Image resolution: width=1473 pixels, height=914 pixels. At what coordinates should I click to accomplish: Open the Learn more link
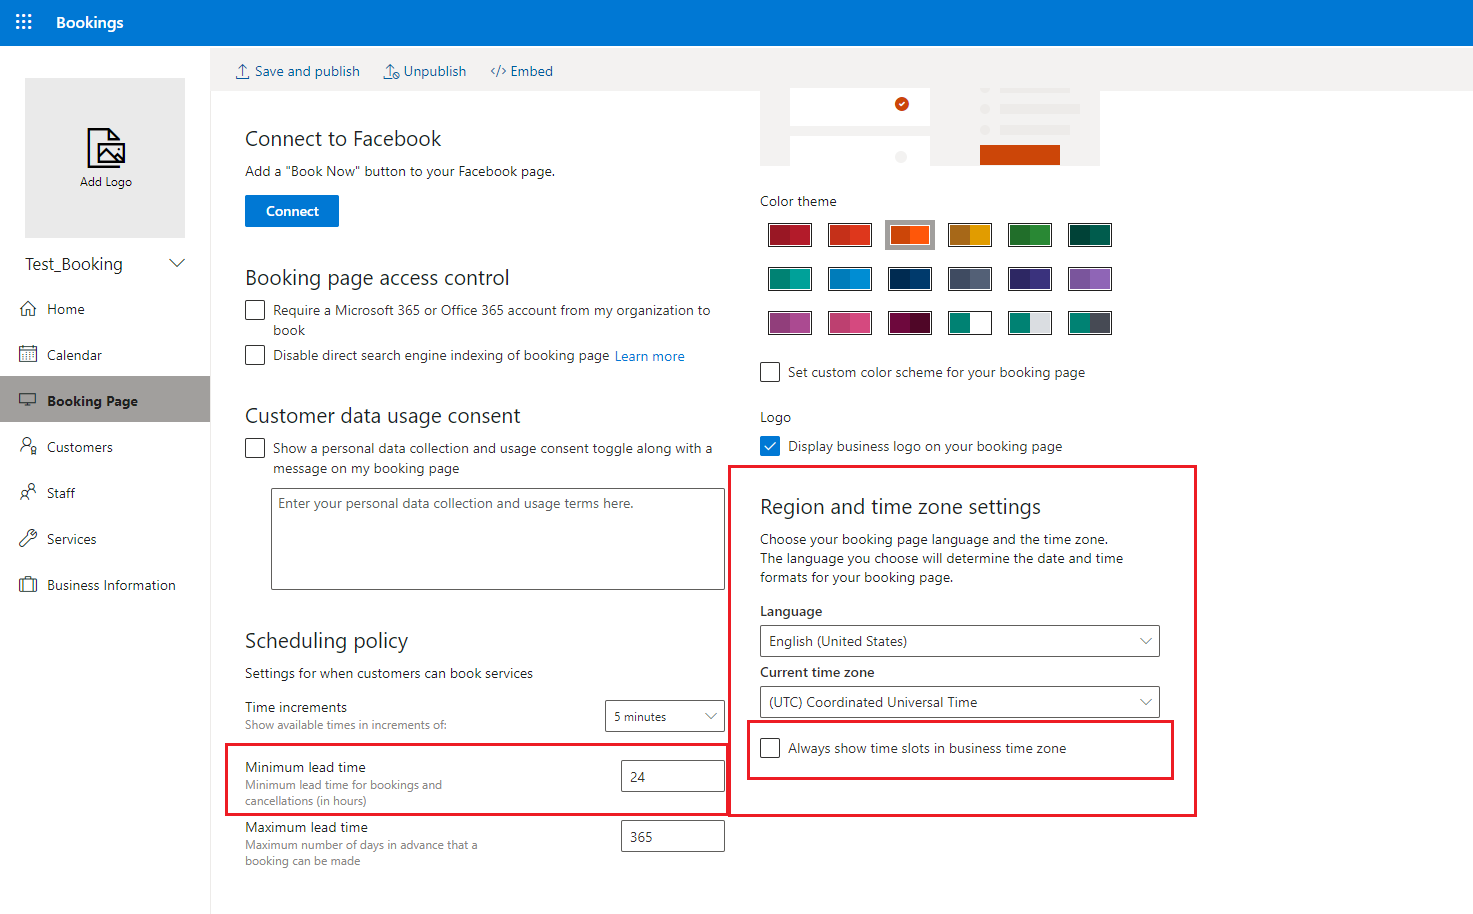point(650,356)
